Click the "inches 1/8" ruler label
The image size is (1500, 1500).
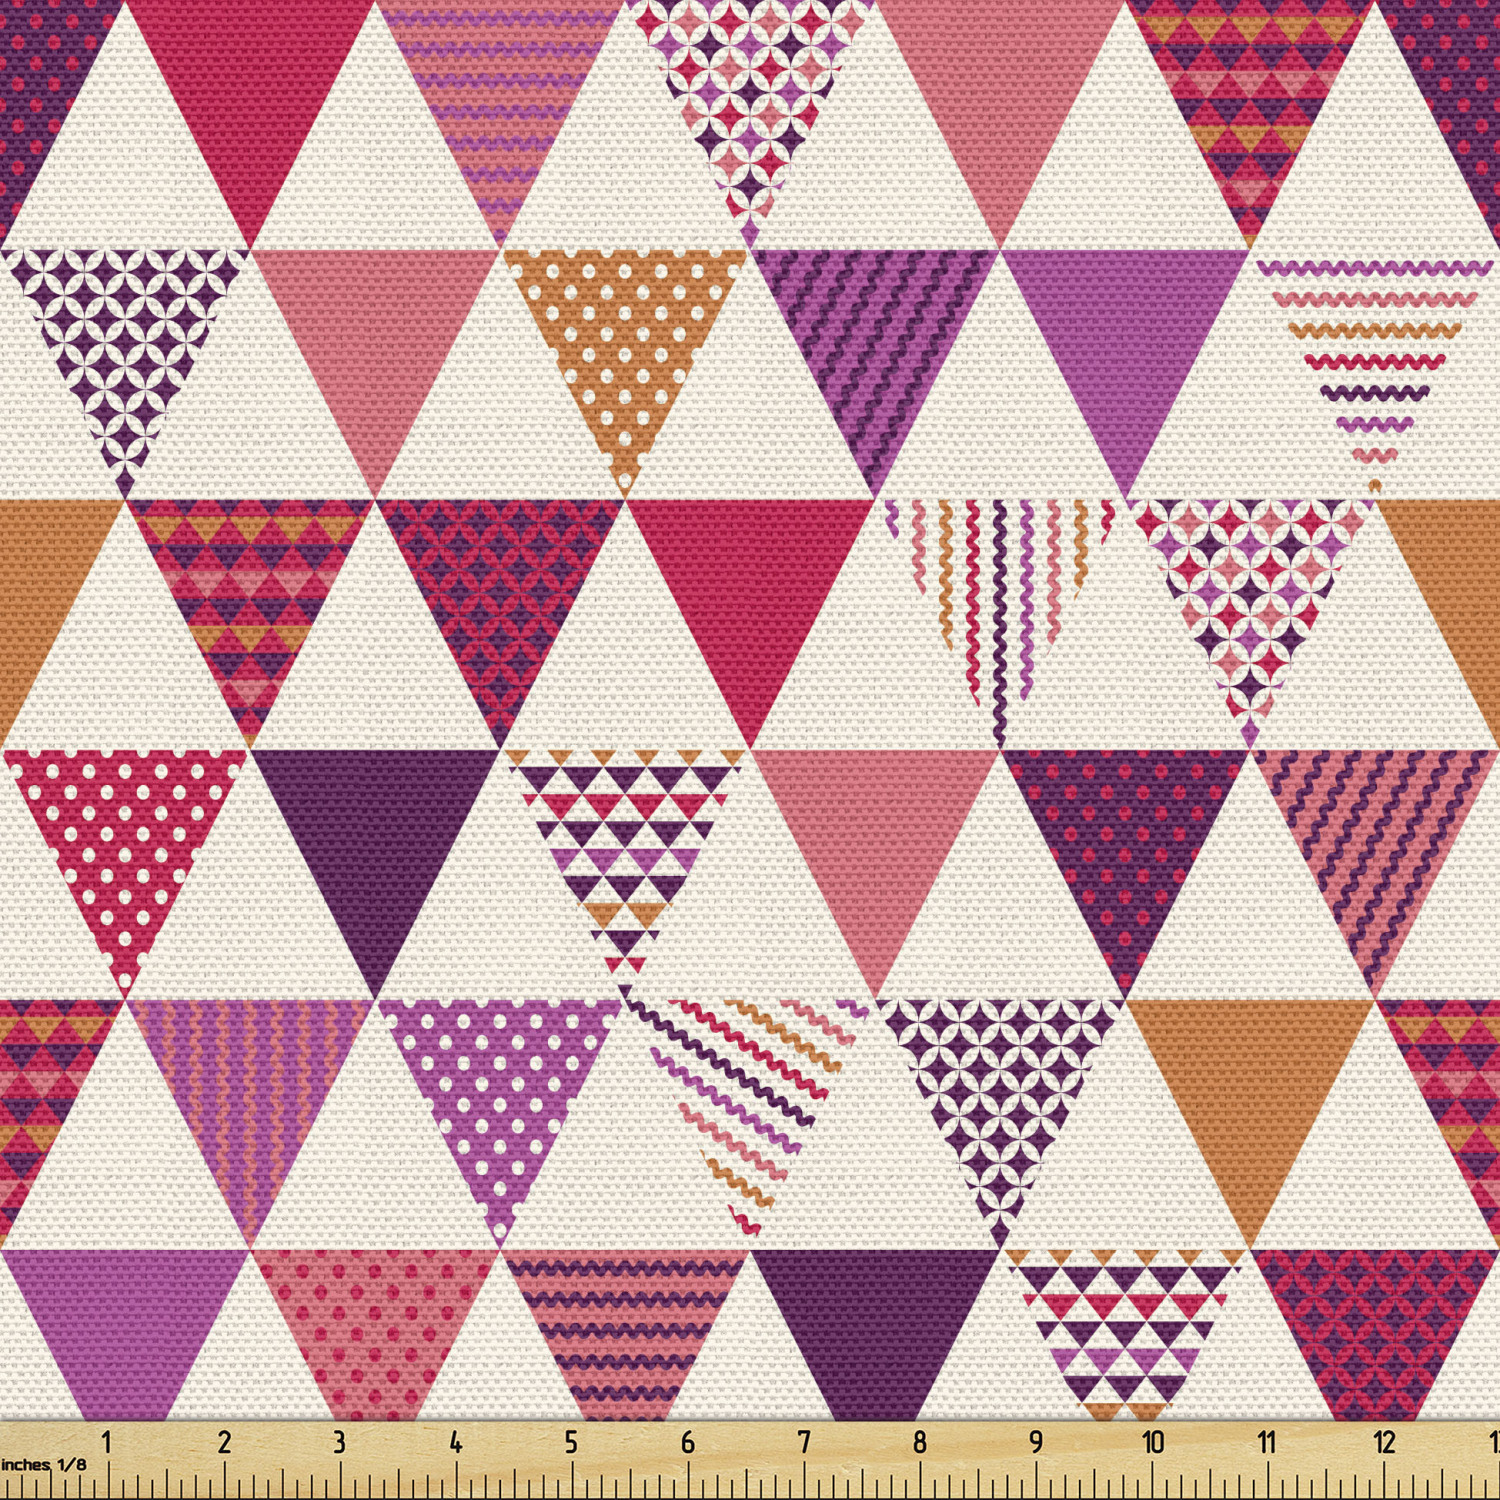pyautogui.click(x=43, y=1464)
